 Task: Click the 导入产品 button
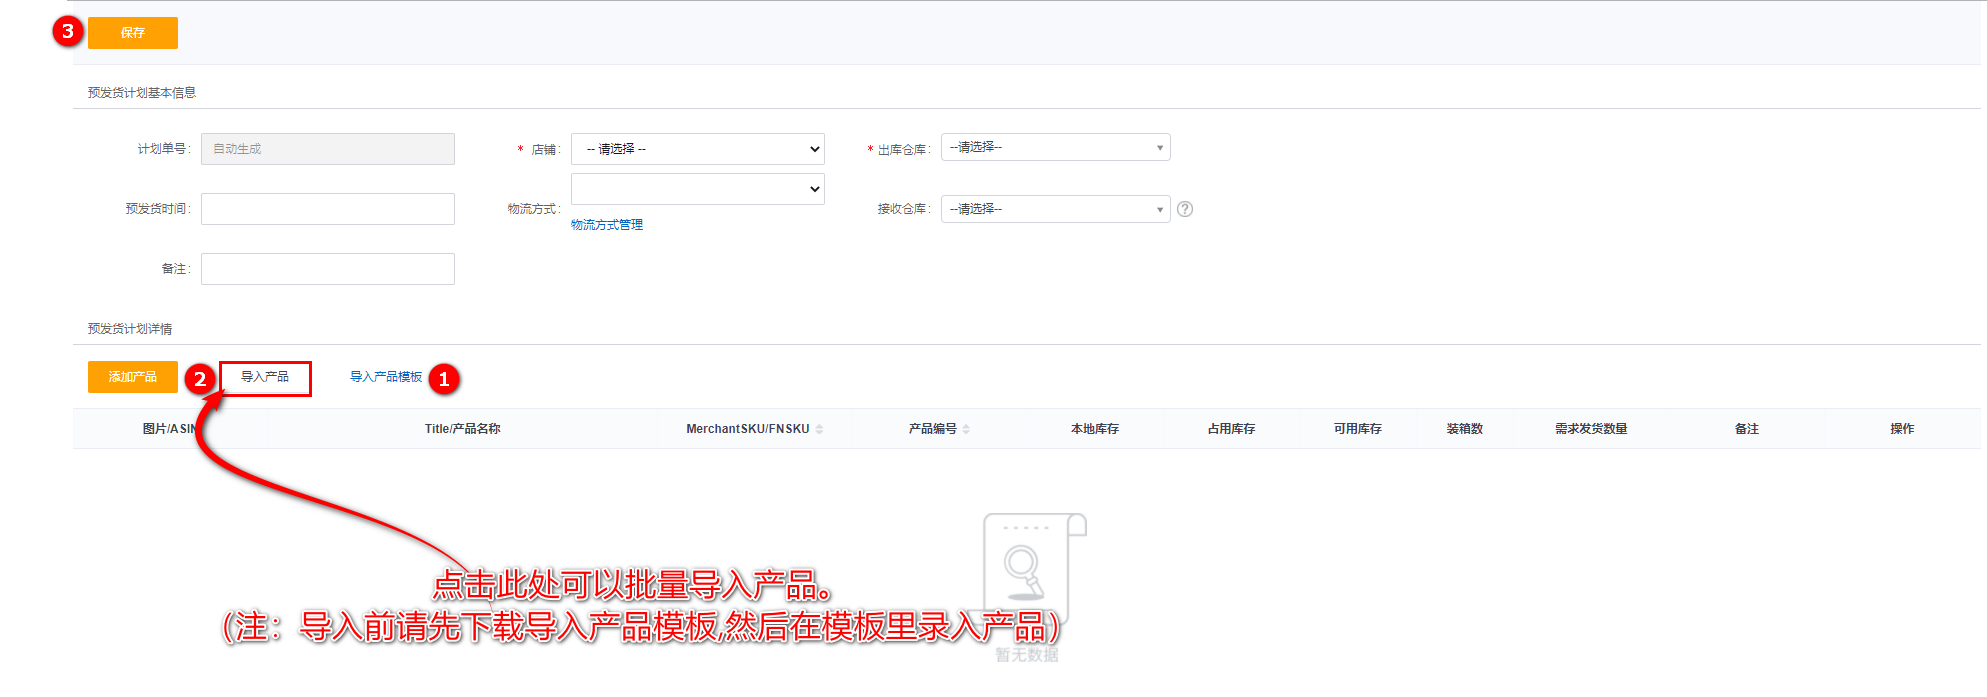click(265, 378)
